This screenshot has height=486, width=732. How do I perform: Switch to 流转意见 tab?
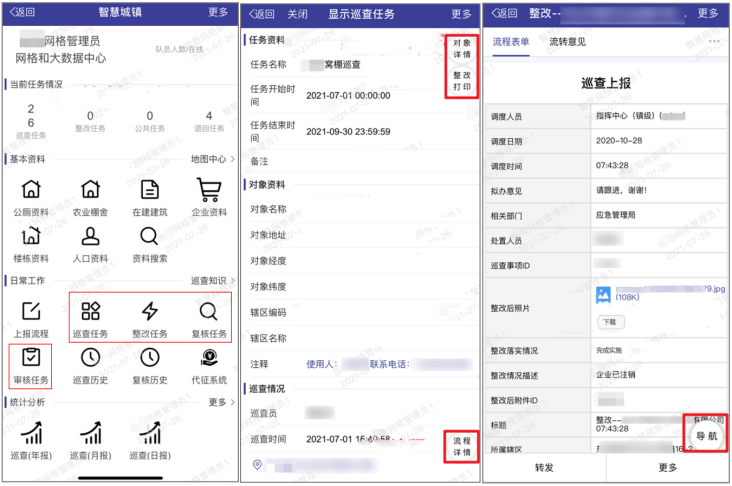click(567, 42)
